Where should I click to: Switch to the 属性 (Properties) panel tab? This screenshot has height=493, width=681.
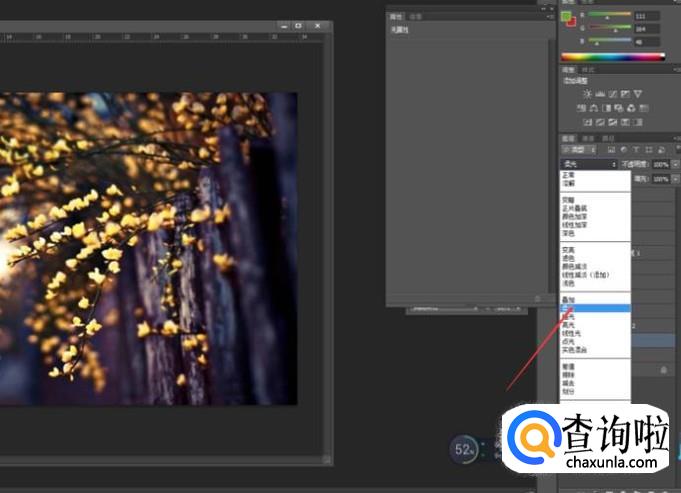tap(396, 16)
